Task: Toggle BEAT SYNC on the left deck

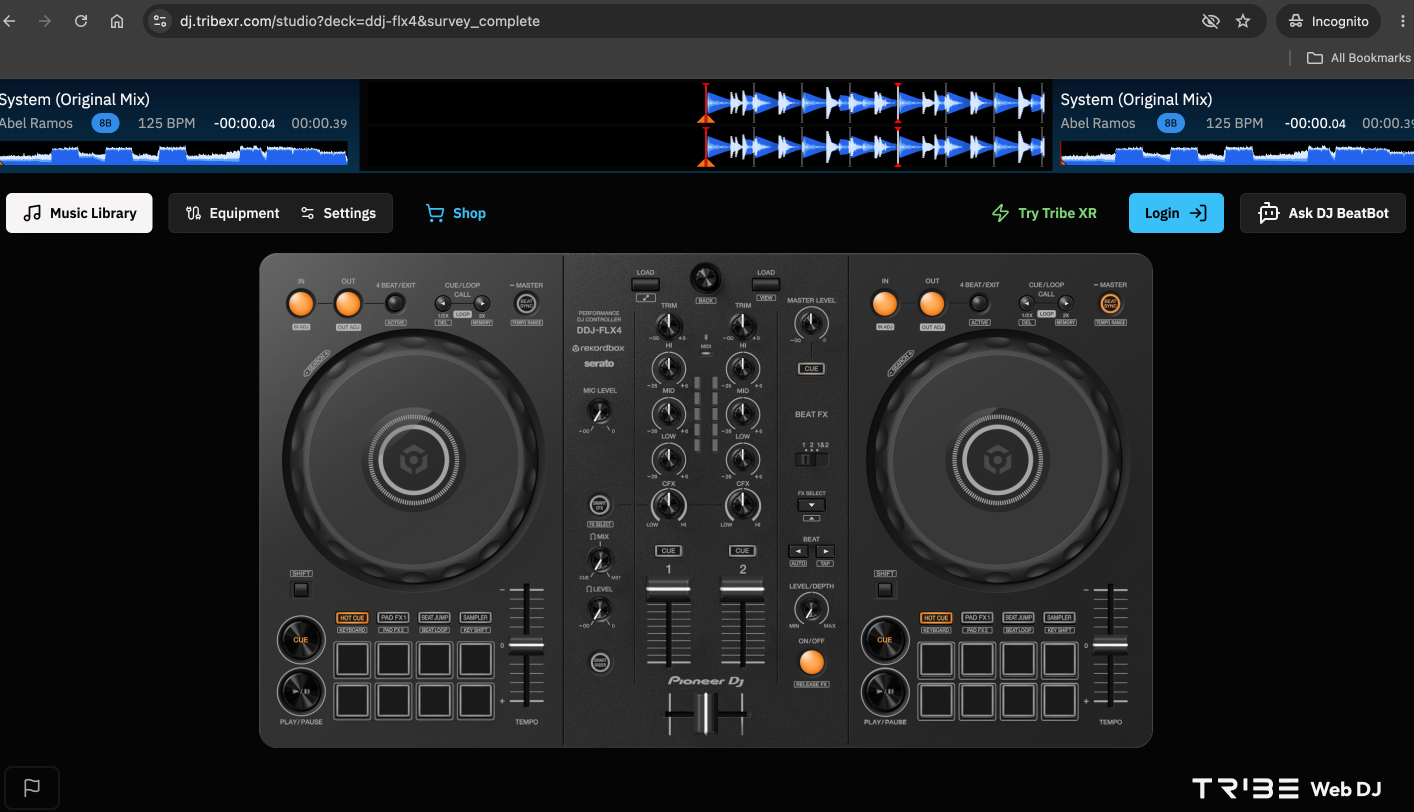Action: 526,303
